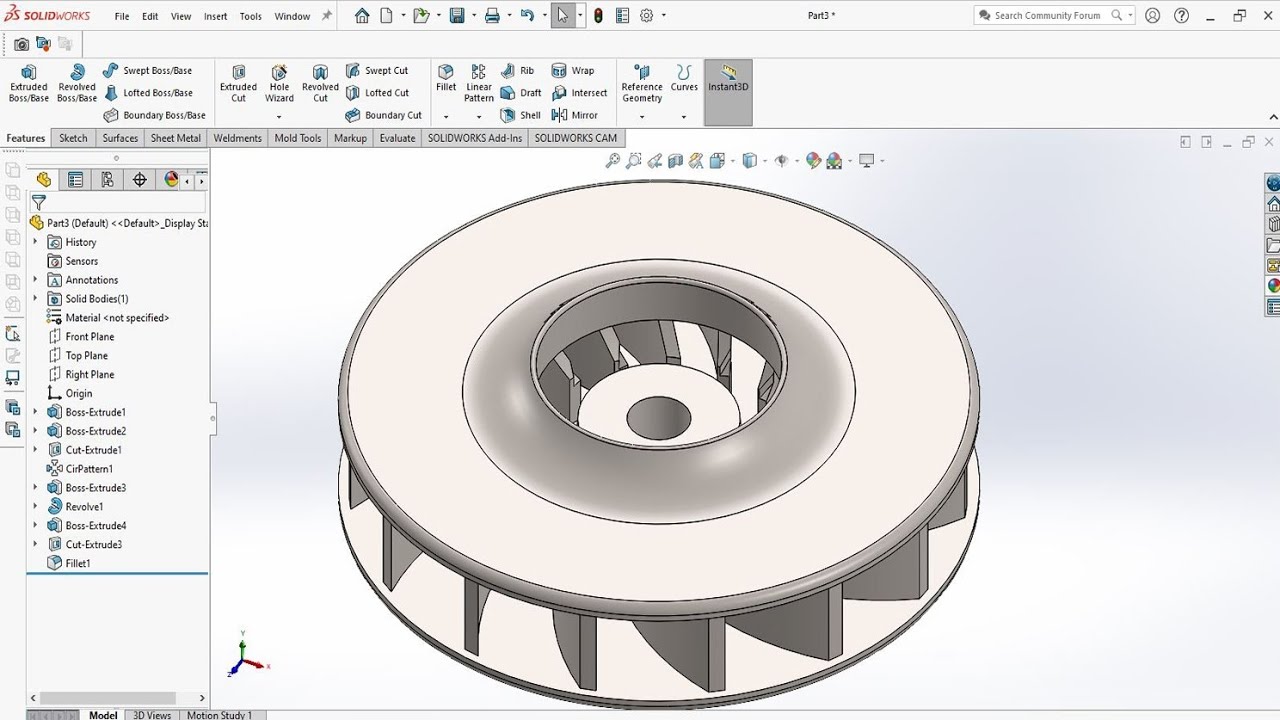Expand the Boss-Extrude1 feature
1280x720 pixels.
[35, 412]
